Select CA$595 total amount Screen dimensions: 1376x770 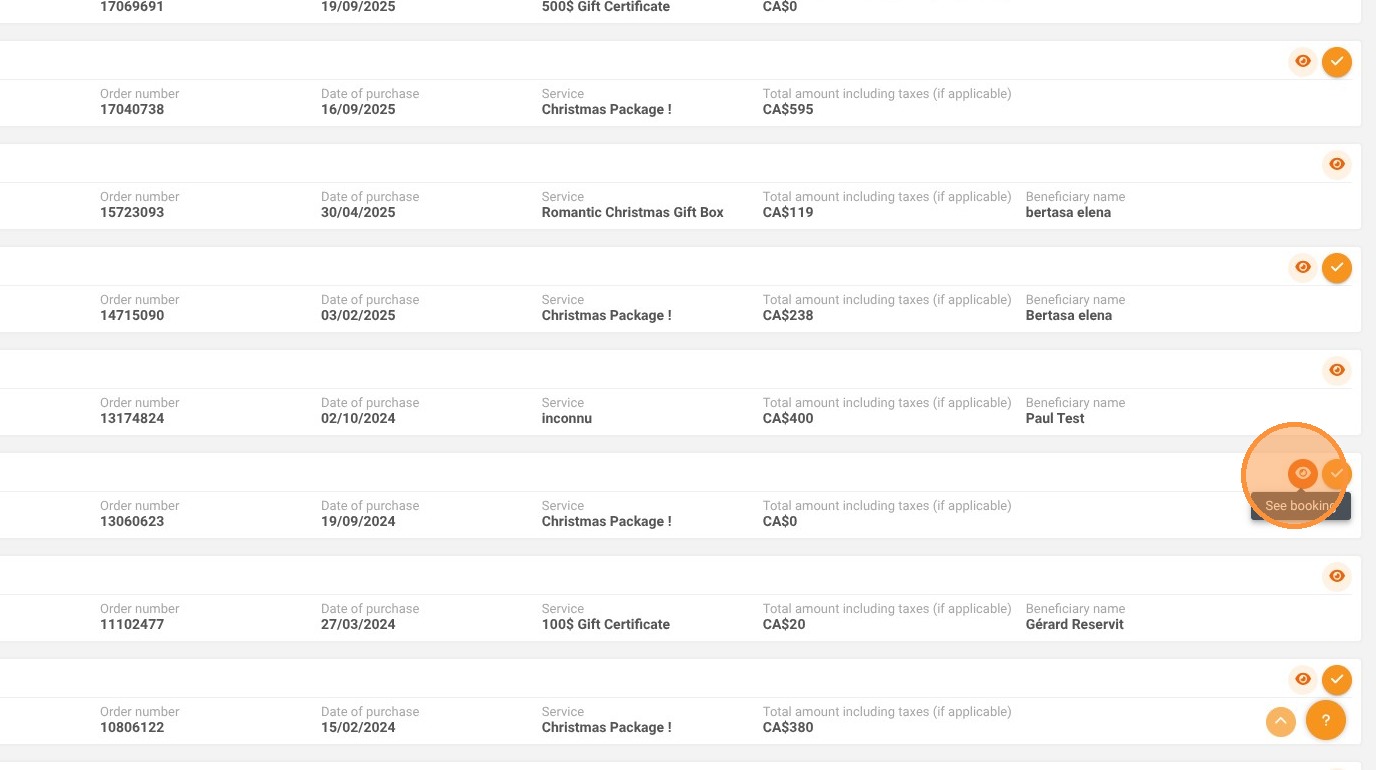(x=788, y=109)
